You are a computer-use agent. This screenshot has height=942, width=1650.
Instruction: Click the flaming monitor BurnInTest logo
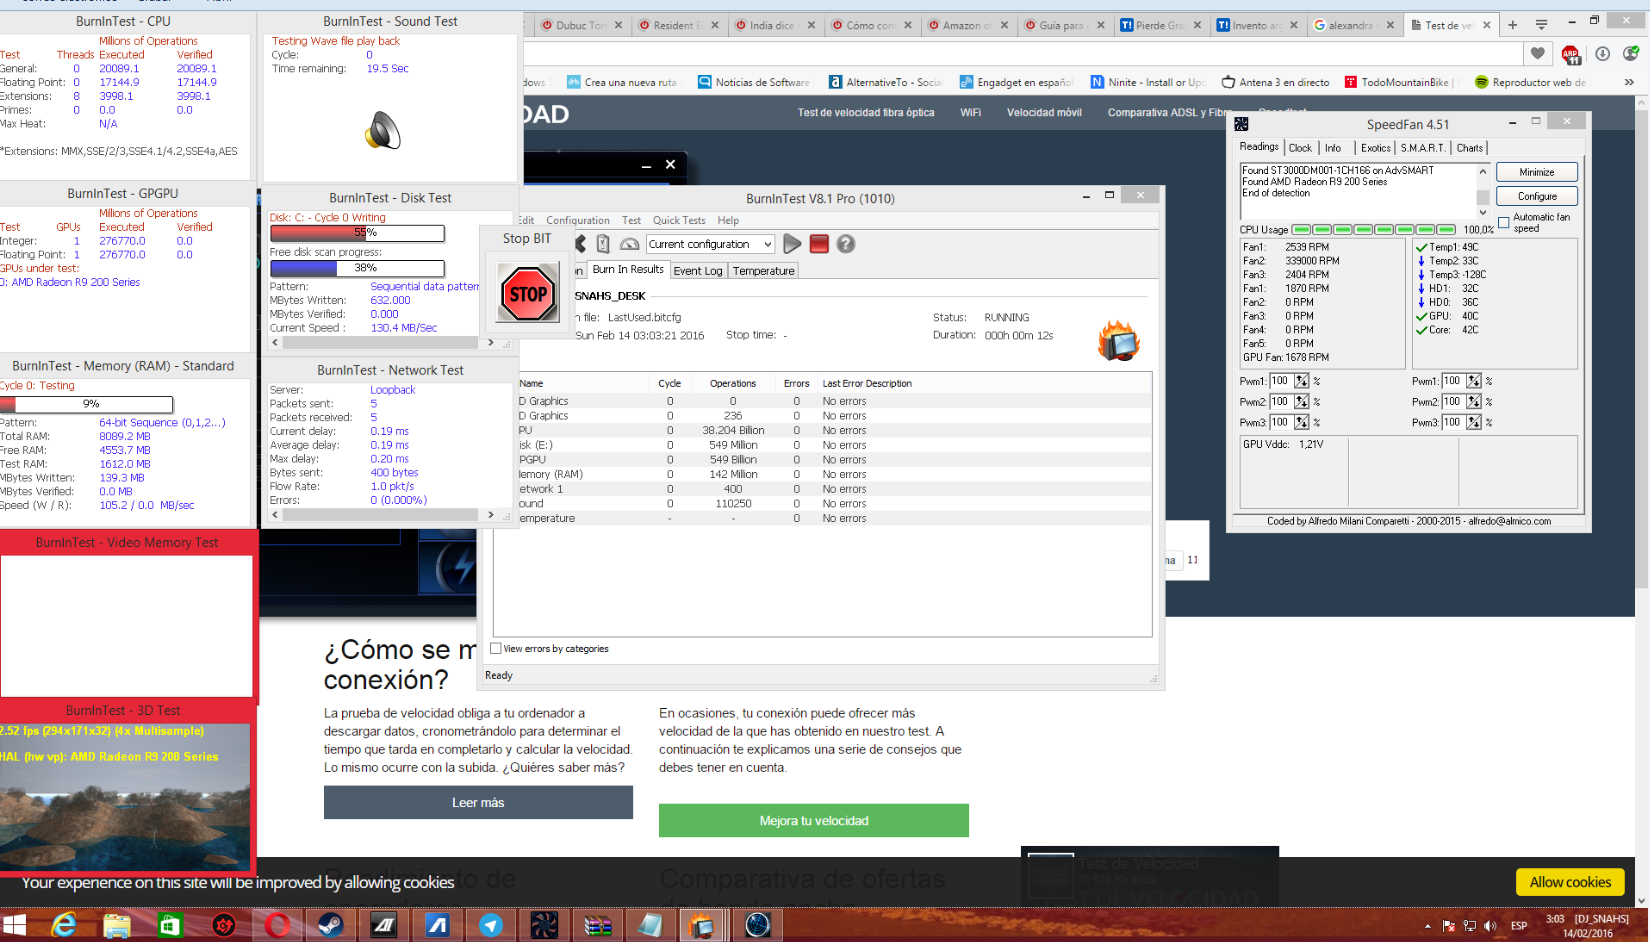1119,341
